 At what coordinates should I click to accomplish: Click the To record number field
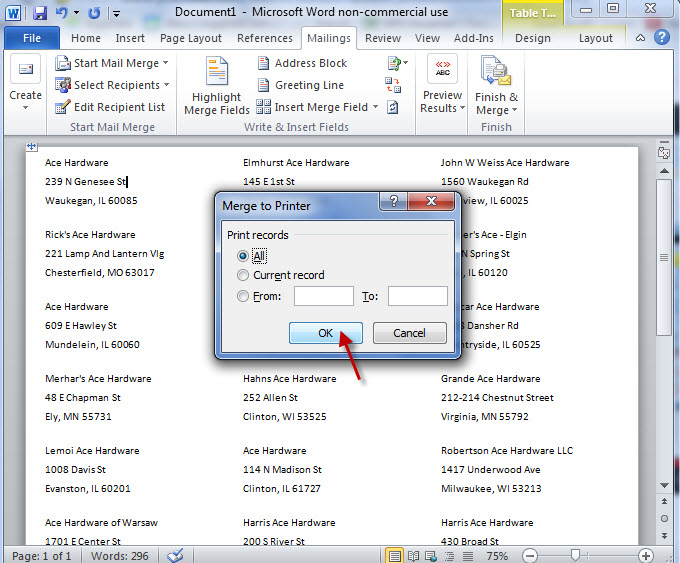pos(418,296)
